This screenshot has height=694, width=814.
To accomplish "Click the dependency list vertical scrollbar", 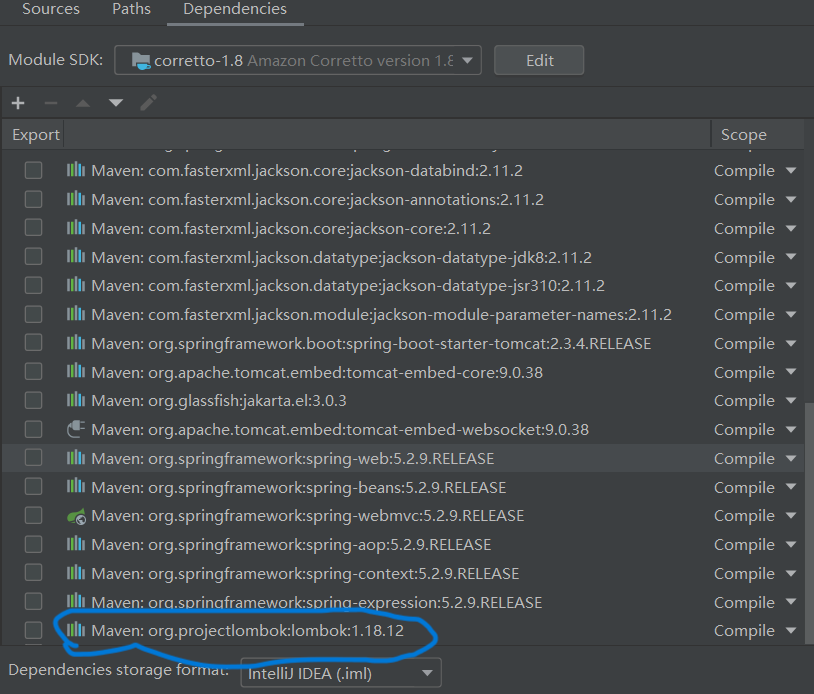I will point(808,522).
